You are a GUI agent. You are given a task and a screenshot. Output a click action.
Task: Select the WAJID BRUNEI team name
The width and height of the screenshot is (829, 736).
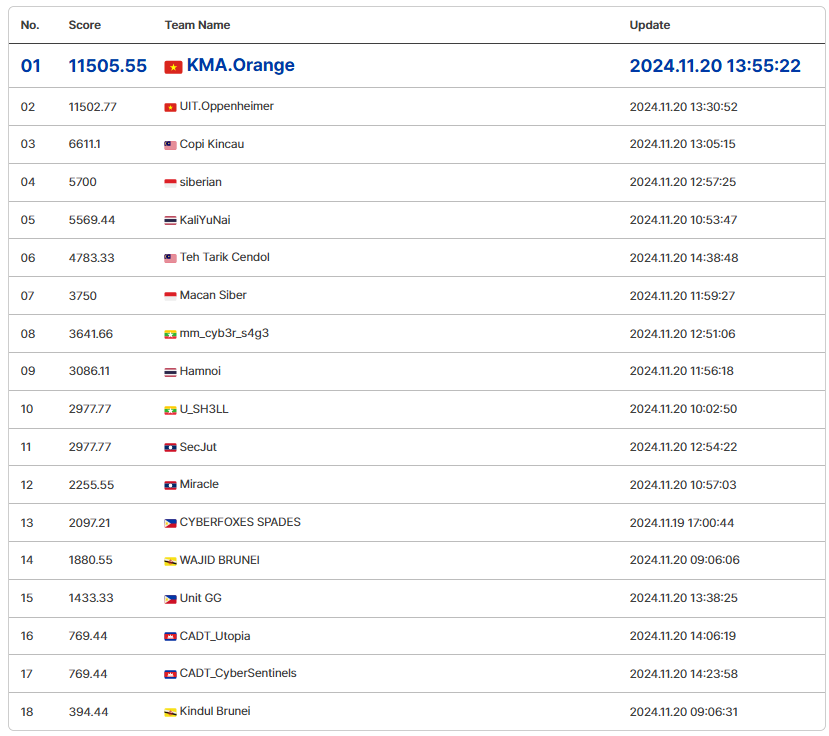coord(220,560)
